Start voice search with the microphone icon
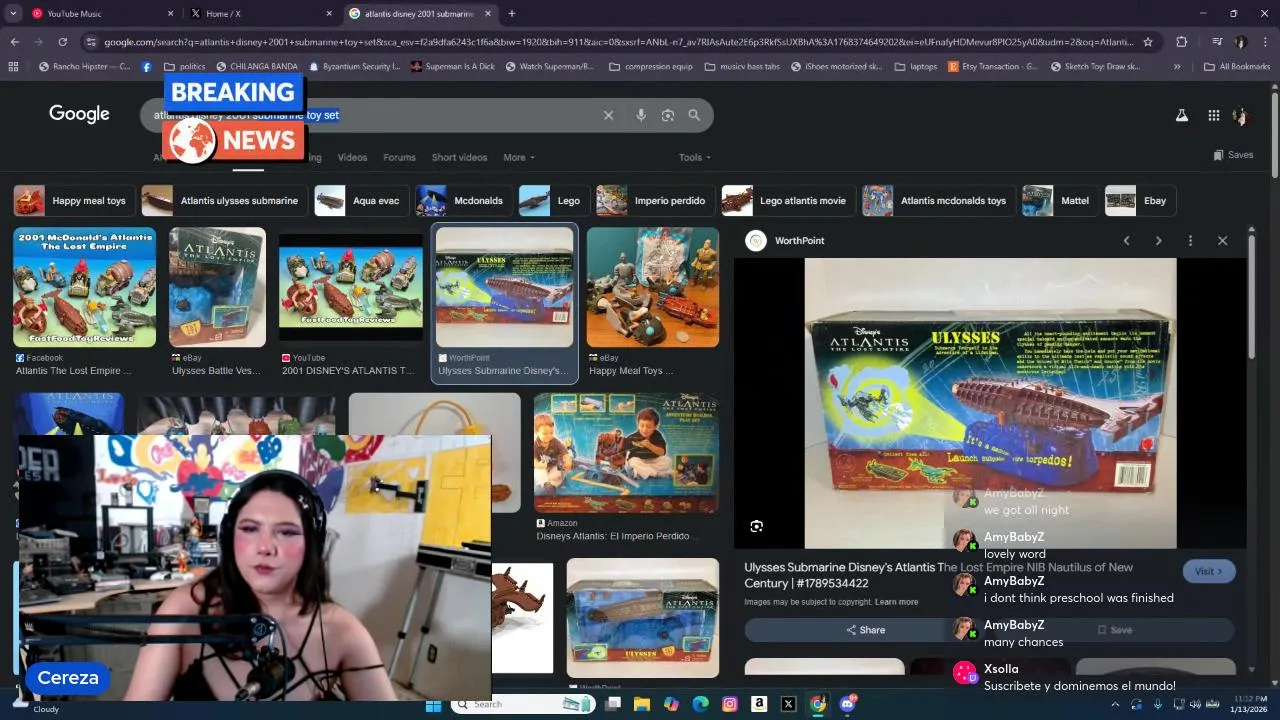Viewport: 1280px width, 720px height. tap(641, 115)
